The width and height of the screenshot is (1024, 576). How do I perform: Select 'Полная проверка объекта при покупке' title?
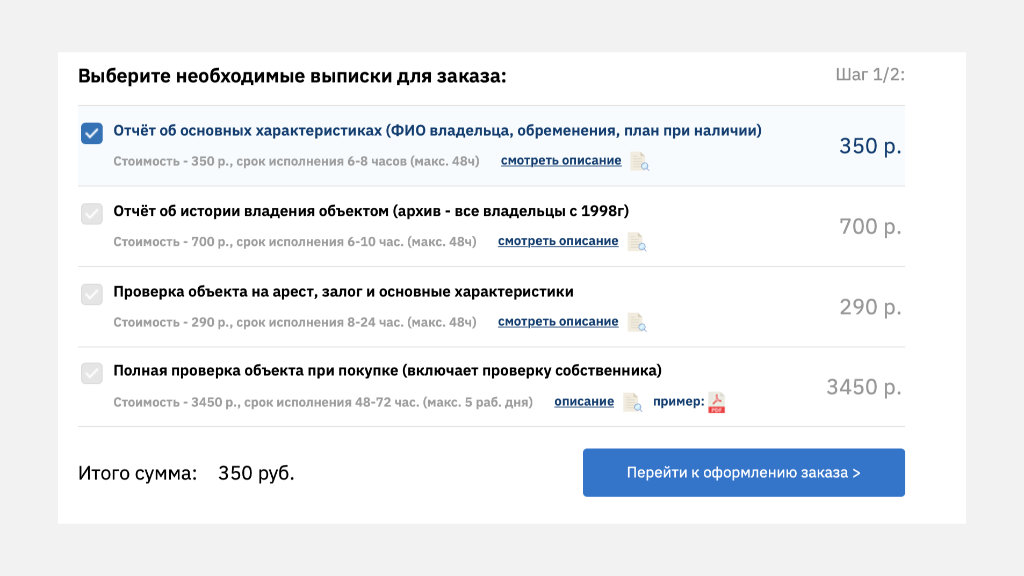(x=387, y=371)
